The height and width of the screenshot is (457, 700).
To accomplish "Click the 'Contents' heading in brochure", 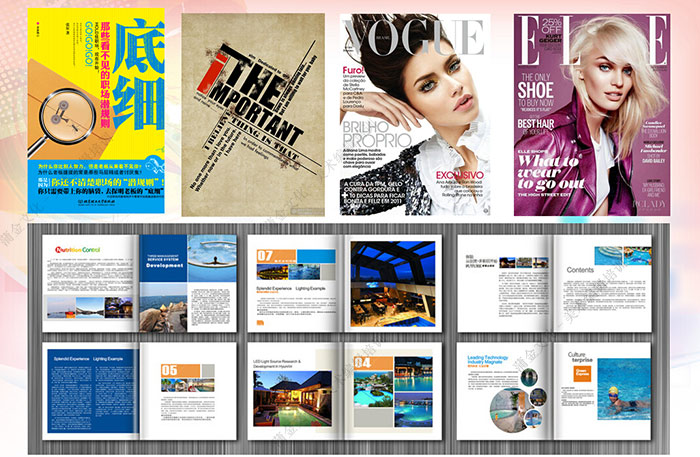I will point(580,270).
